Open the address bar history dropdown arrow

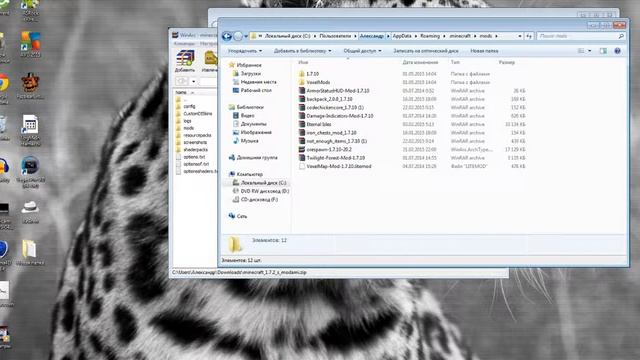coord(520,36)
